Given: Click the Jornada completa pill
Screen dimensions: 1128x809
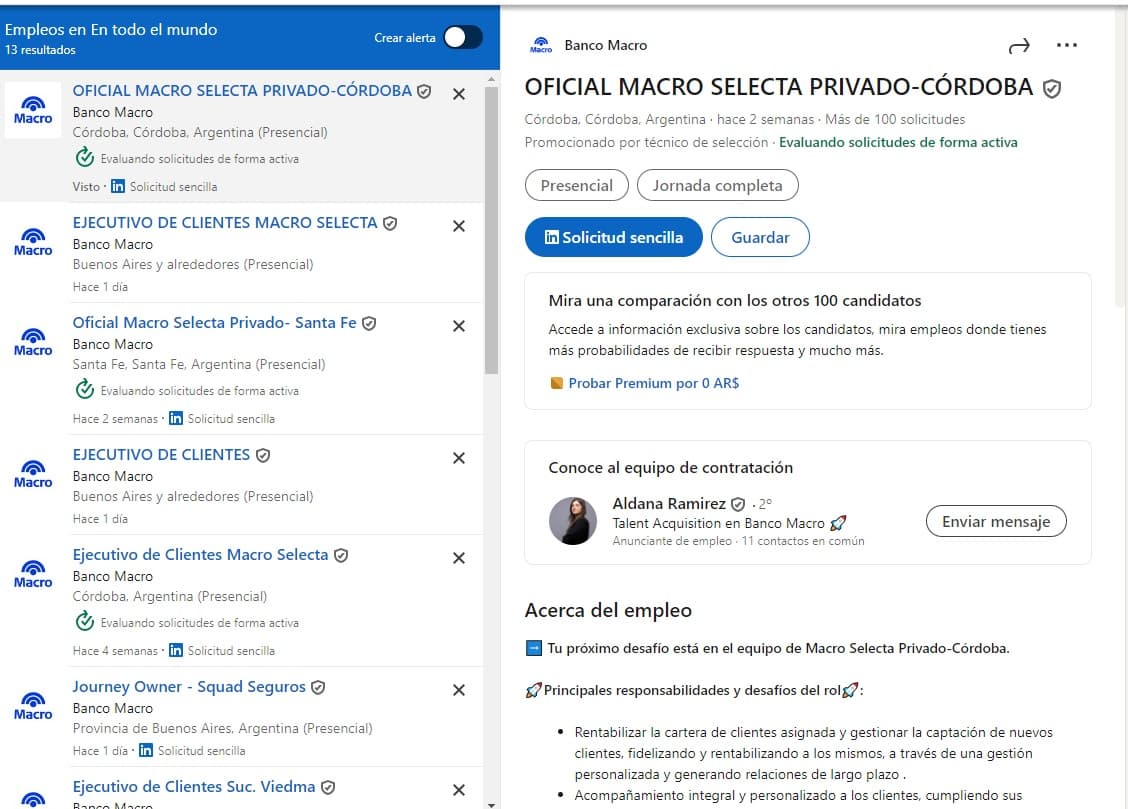Looking at the screenshot, I should [x=717, y=185].
